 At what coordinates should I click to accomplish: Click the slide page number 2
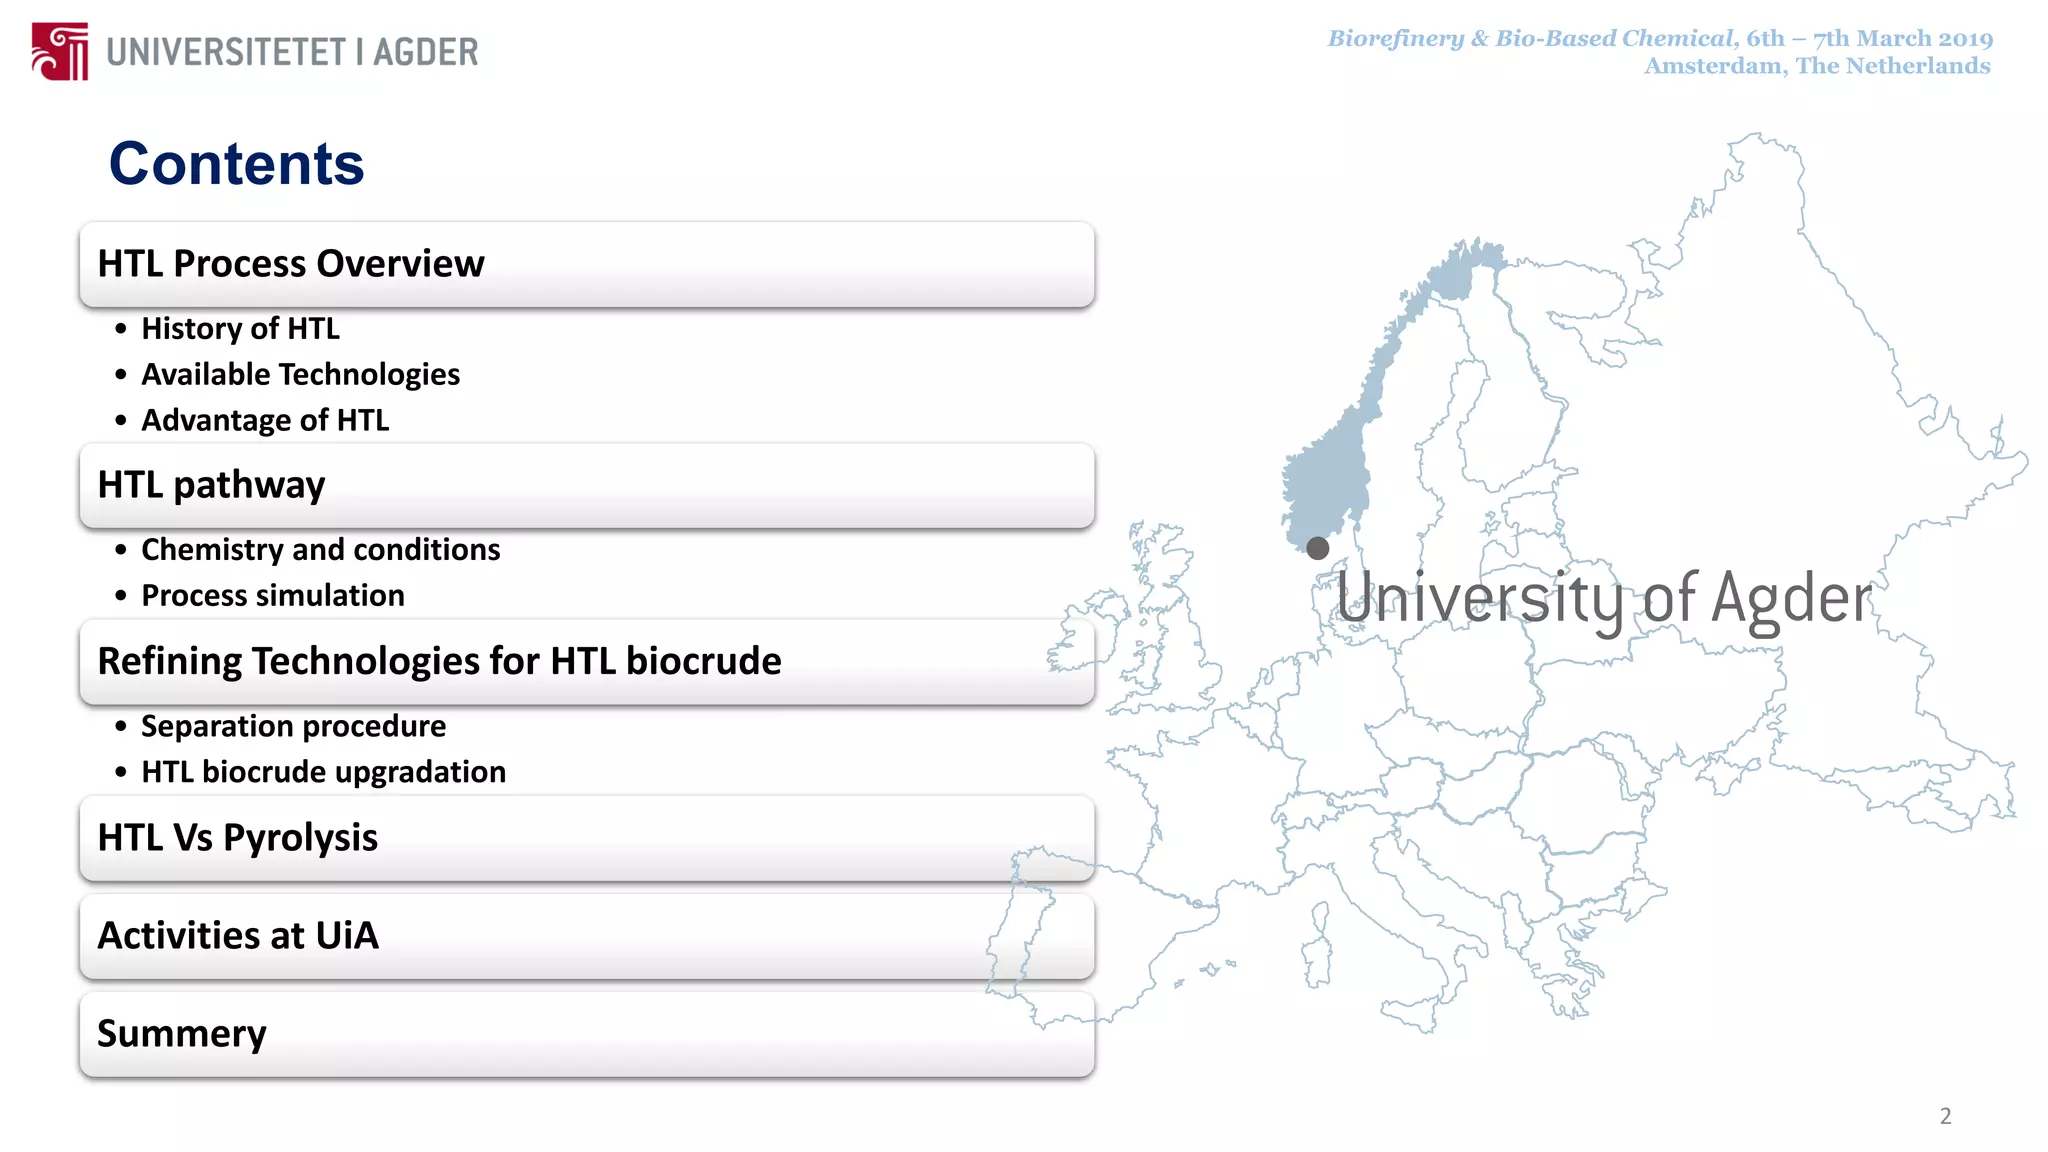click(x=1945, y=1116)
